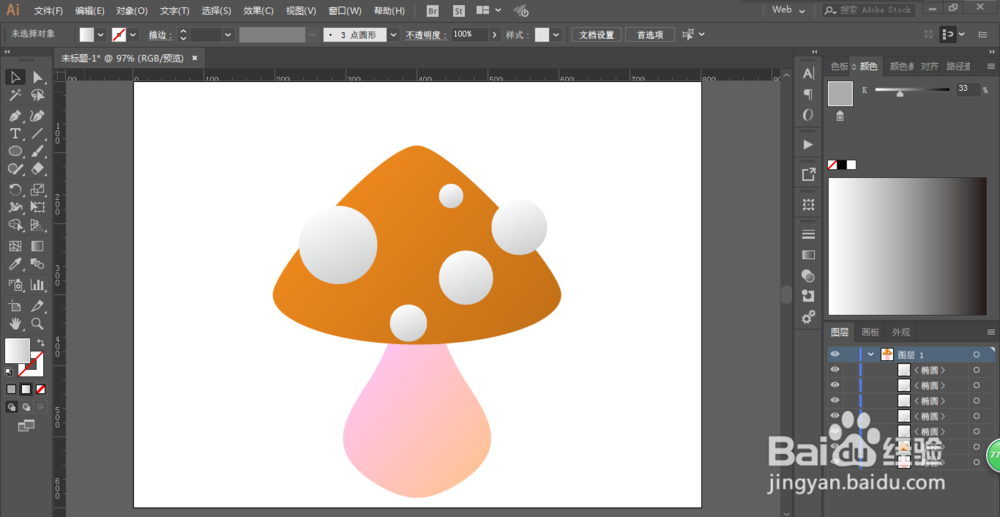Set paint mode to None in toolbox
The width and height of the screenshot is (1000, 517).
click(40, 389)
